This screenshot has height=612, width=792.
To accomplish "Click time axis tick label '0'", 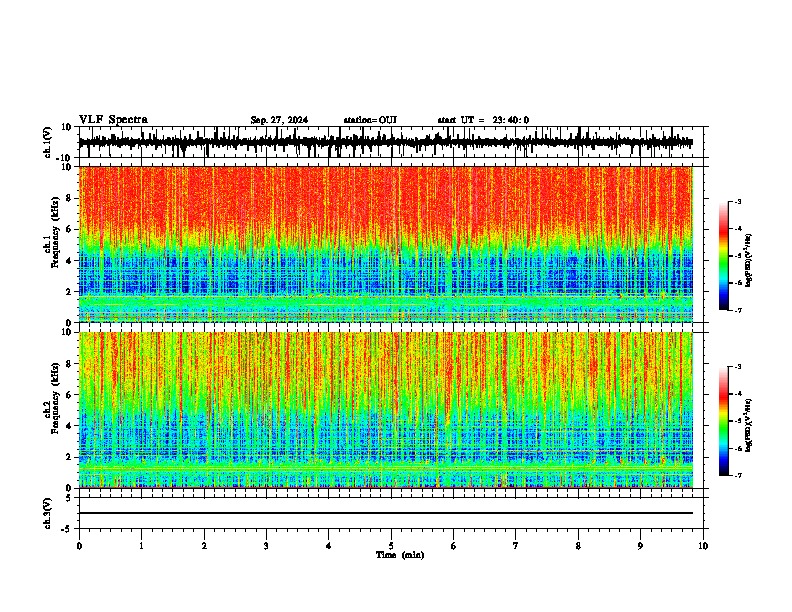I will [79, 546].
